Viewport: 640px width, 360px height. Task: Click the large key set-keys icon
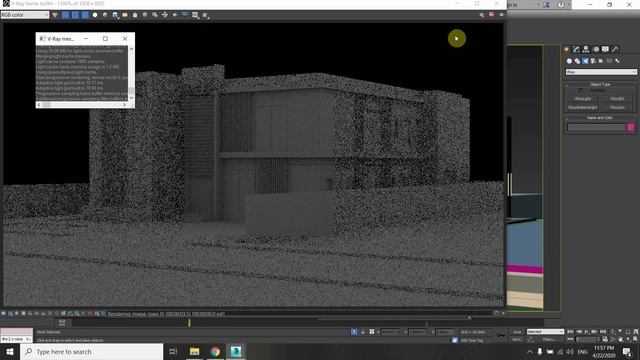[500, 335]
